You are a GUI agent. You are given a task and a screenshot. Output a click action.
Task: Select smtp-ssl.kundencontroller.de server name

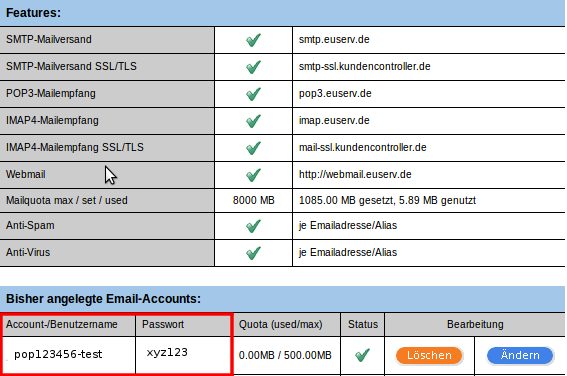pyautogui.click(x=364, y=67)
